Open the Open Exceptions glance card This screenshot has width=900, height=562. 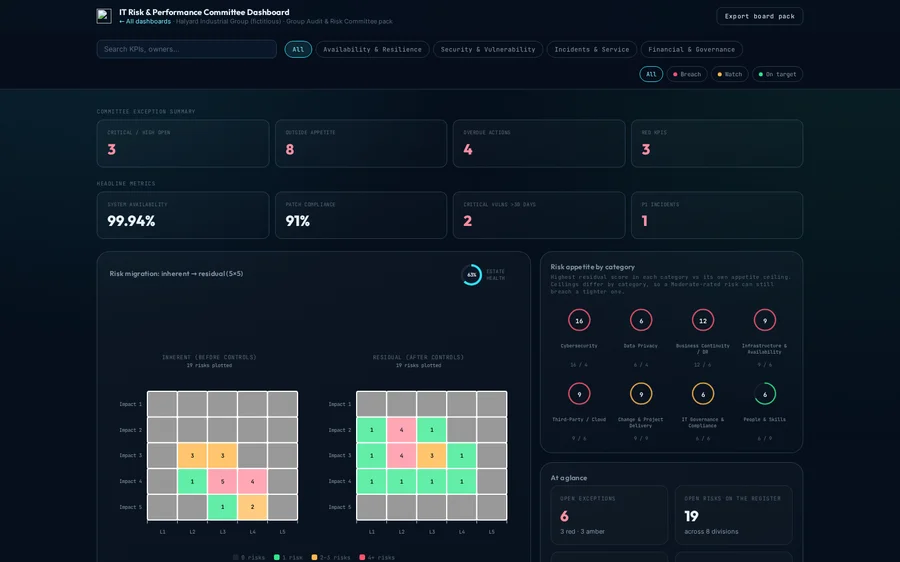609,515
